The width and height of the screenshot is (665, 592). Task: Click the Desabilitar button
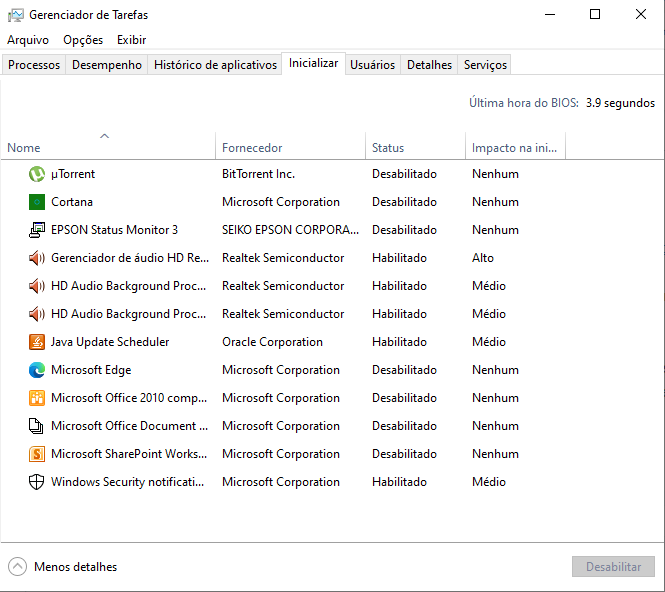[x=613, y=567]
